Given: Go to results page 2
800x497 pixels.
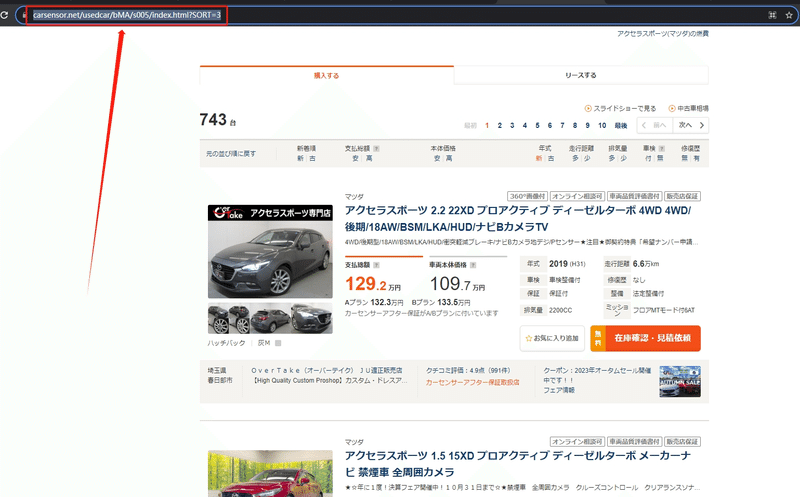Looking at the screenshot, I should (499, 125).
